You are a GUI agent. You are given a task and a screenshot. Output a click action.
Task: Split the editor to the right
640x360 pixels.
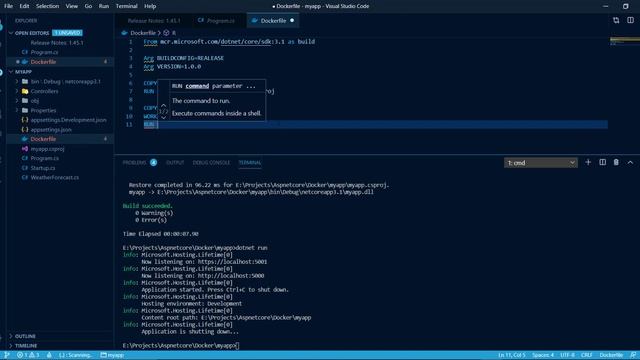(x=630, y=20)
